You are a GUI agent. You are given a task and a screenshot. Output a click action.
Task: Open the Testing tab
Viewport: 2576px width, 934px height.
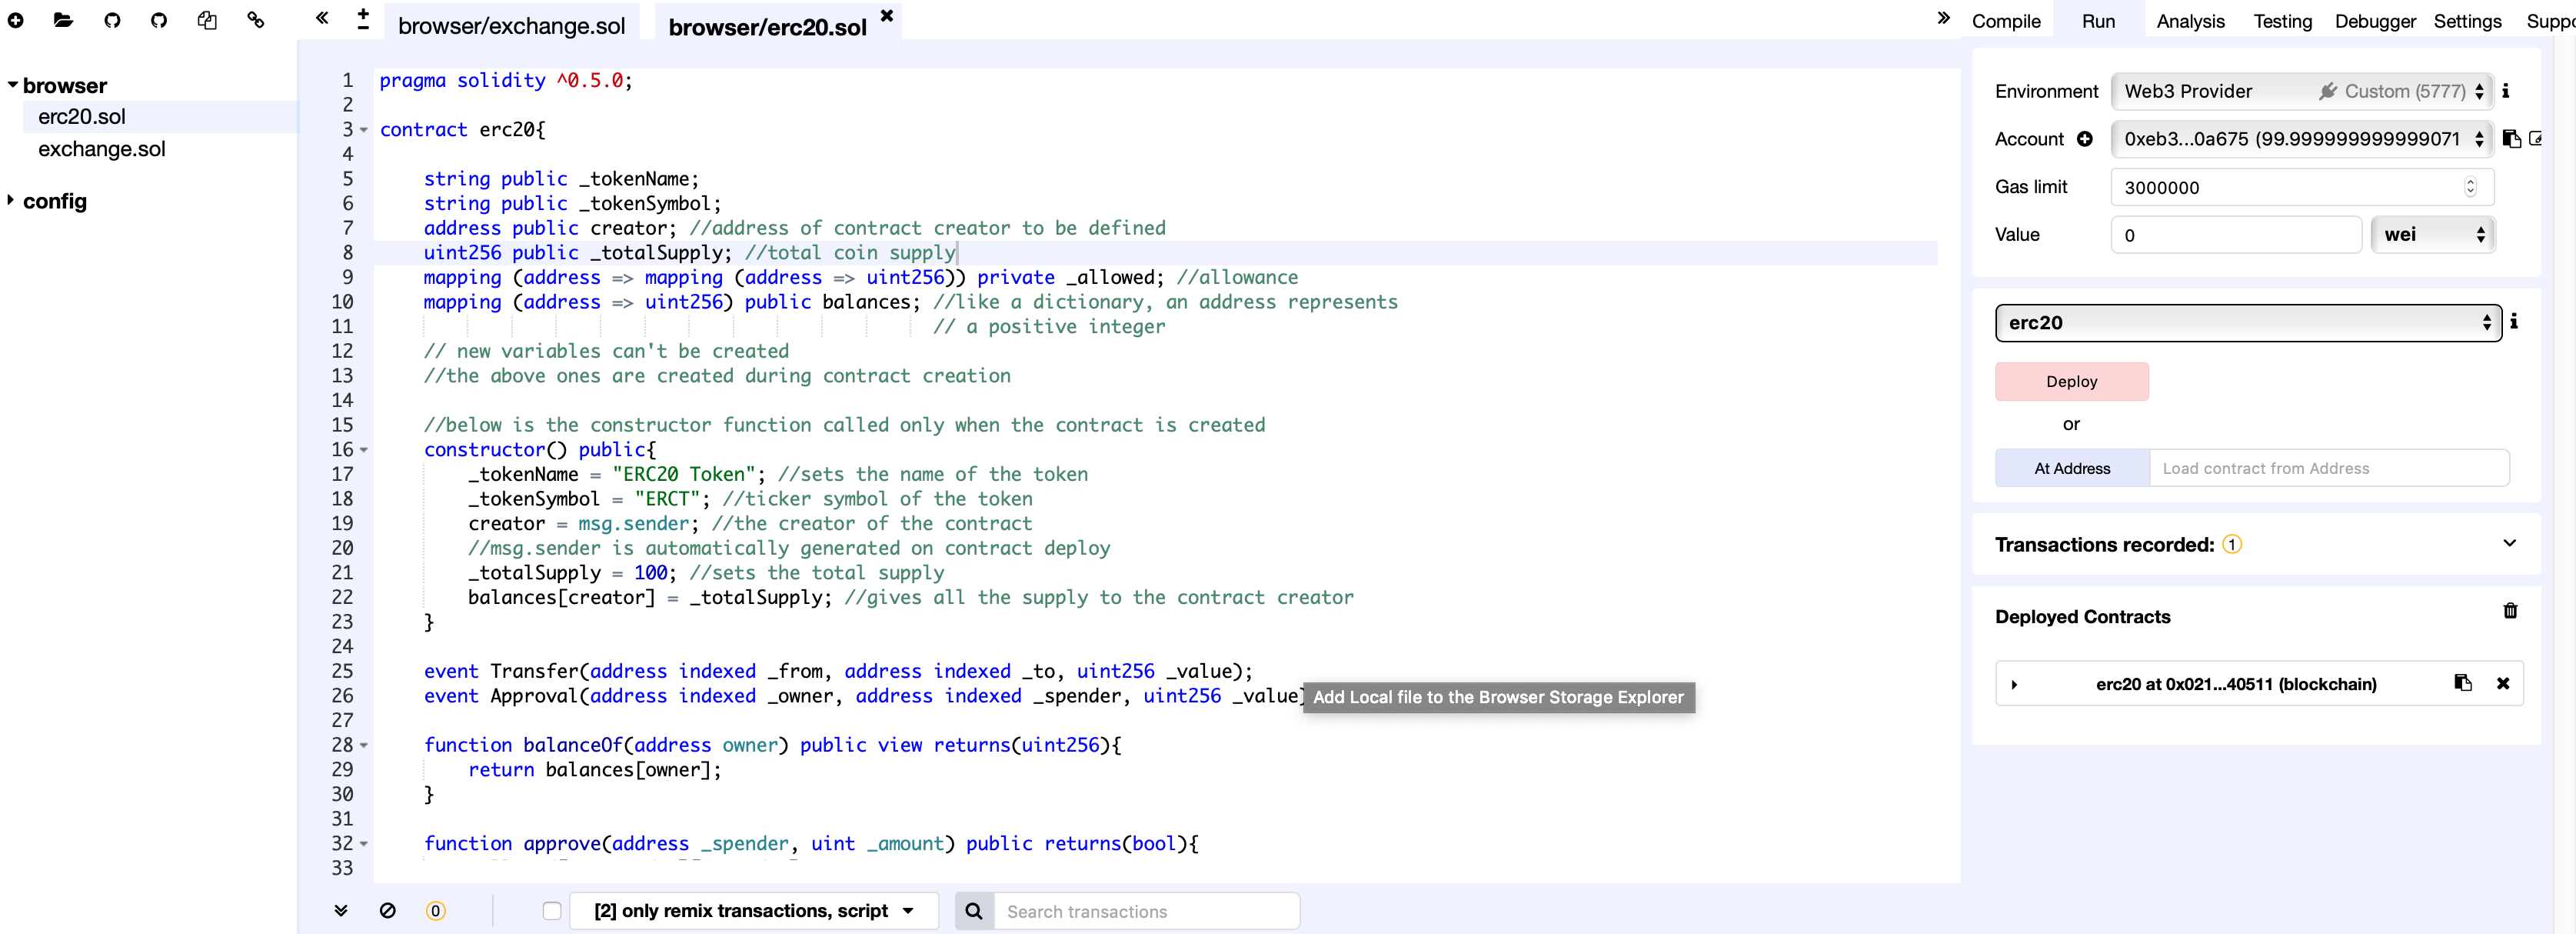pyautogui.click(x=2282, y=21)
